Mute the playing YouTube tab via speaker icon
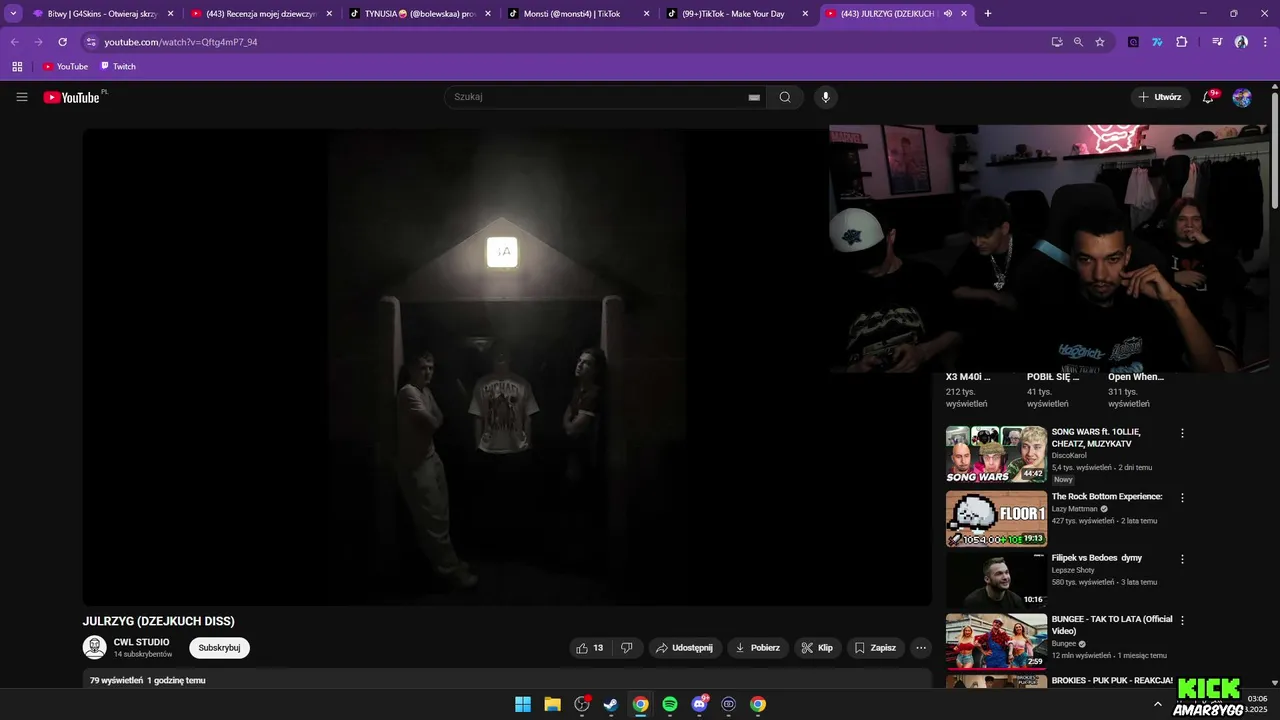The image size is (1280, 720). click(947, 14)
